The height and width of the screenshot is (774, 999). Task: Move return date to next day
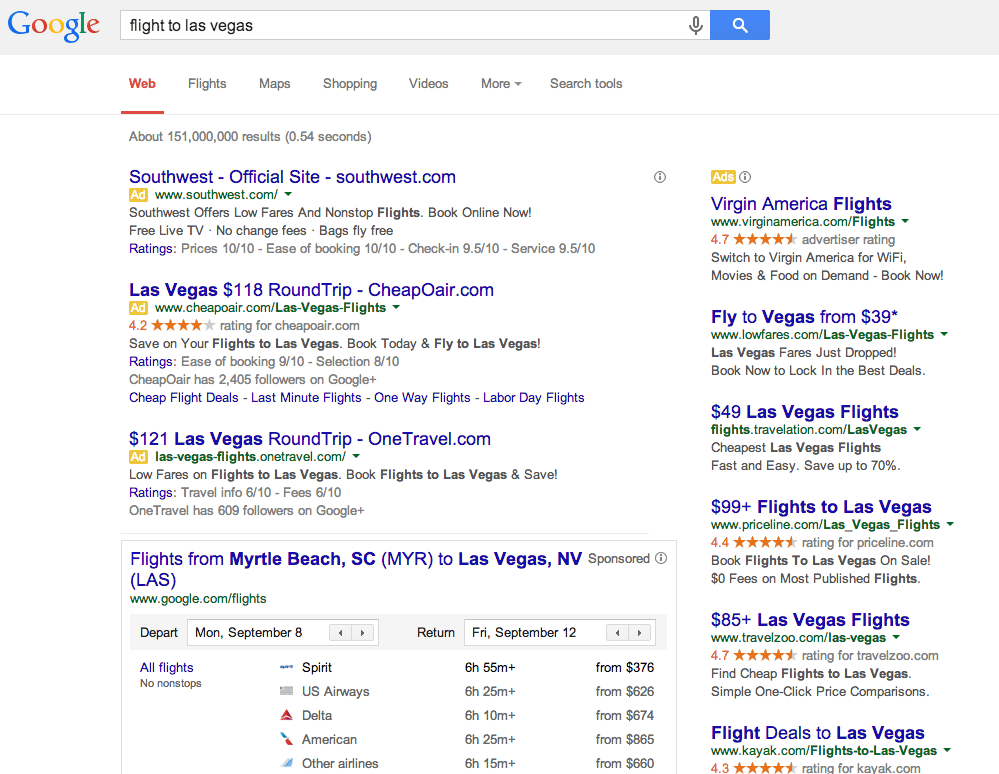point(639,633)
